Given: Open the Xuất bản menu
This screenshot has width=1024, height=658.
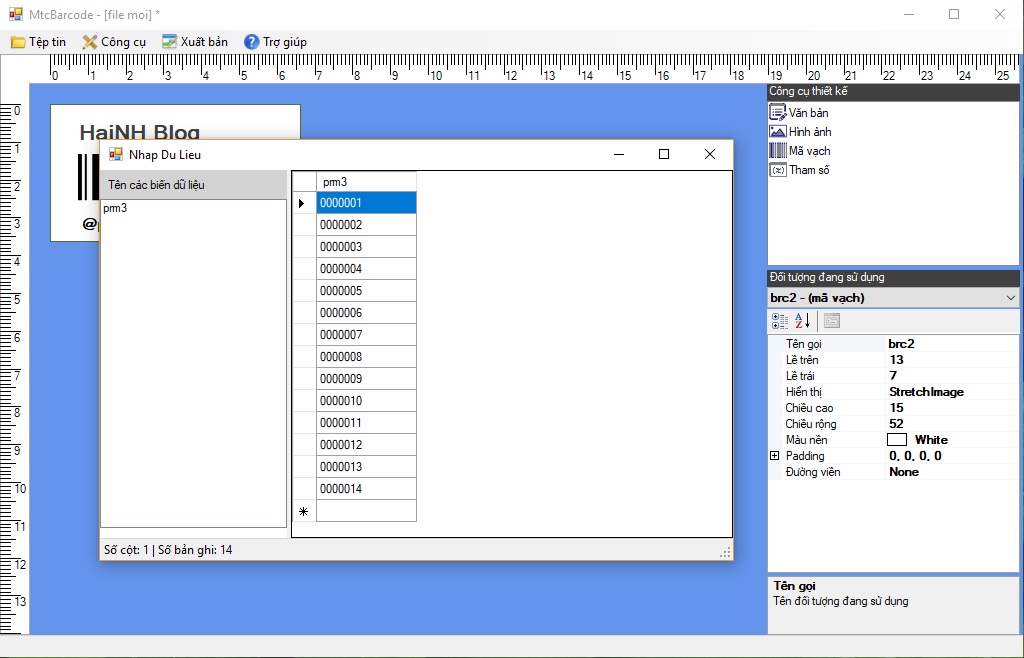Looking at the screenshot, I should tap(195, 42).
